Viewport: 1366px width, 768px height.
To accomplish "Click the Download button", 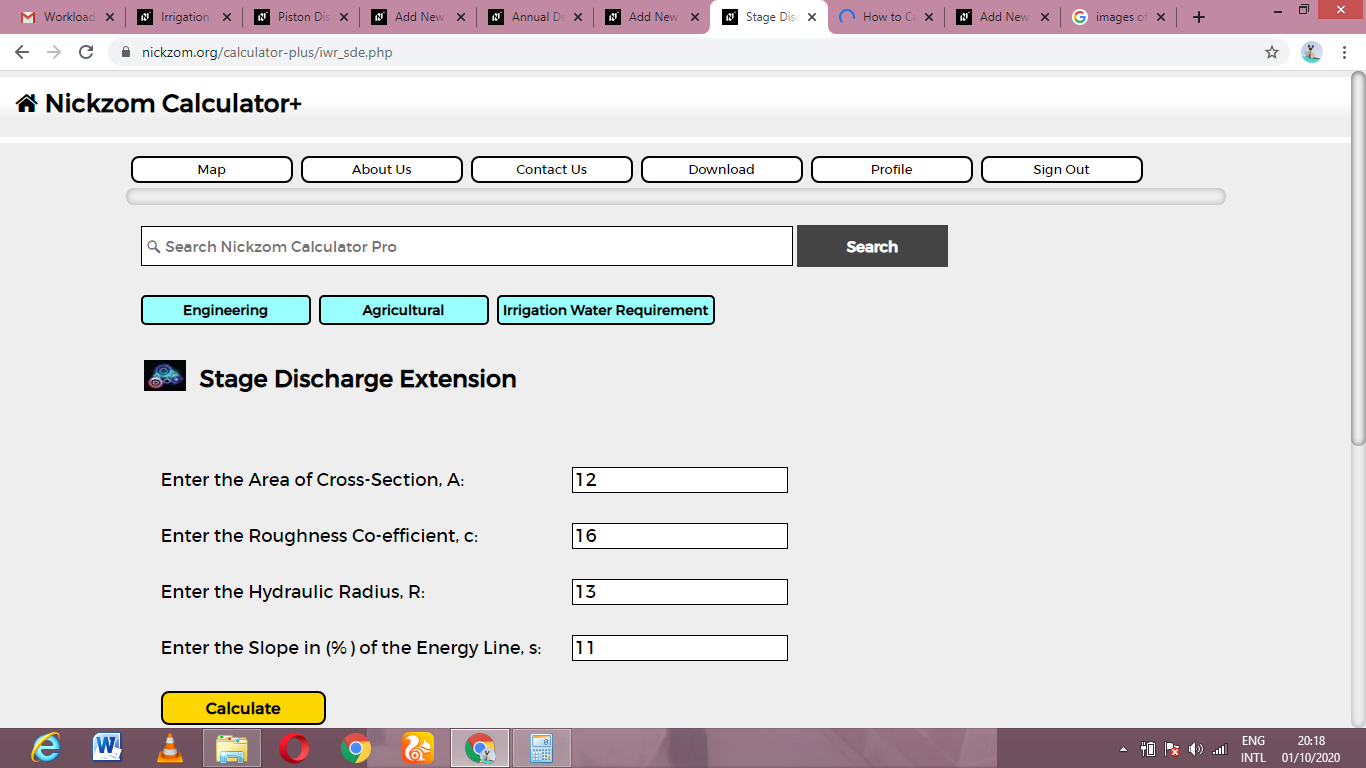I will tap(722, 169).
